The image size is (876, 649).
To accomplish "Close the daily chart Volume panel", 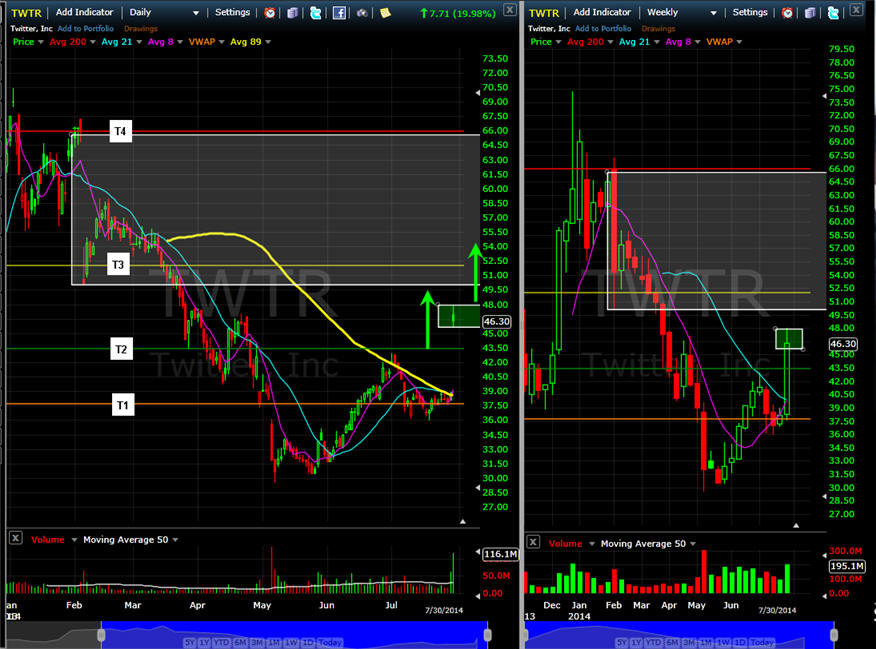I will coord(15,539).
